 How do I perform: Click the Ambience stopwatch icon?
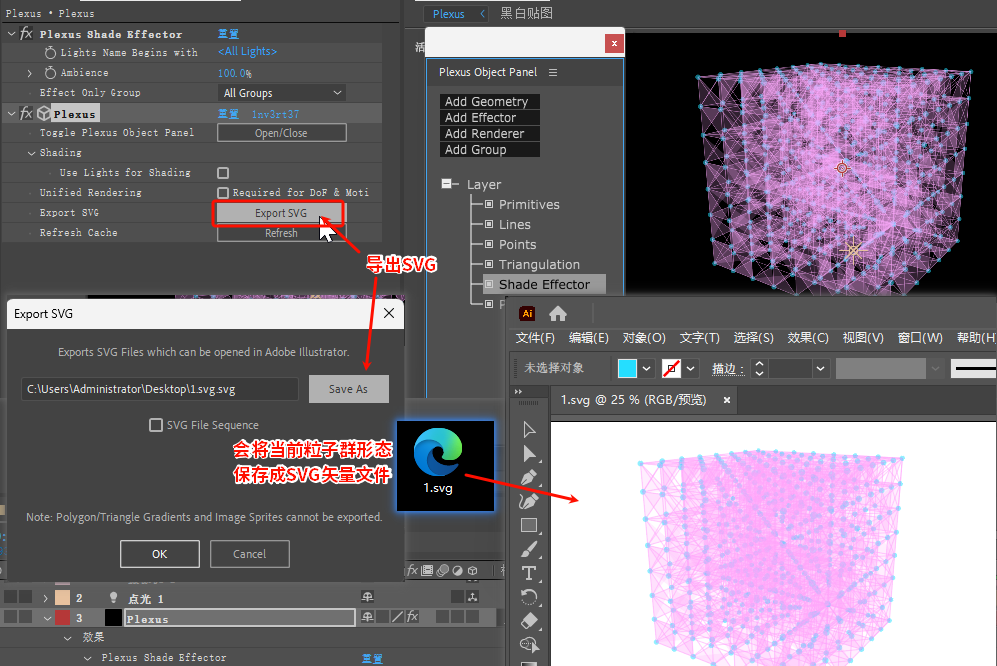50,73
